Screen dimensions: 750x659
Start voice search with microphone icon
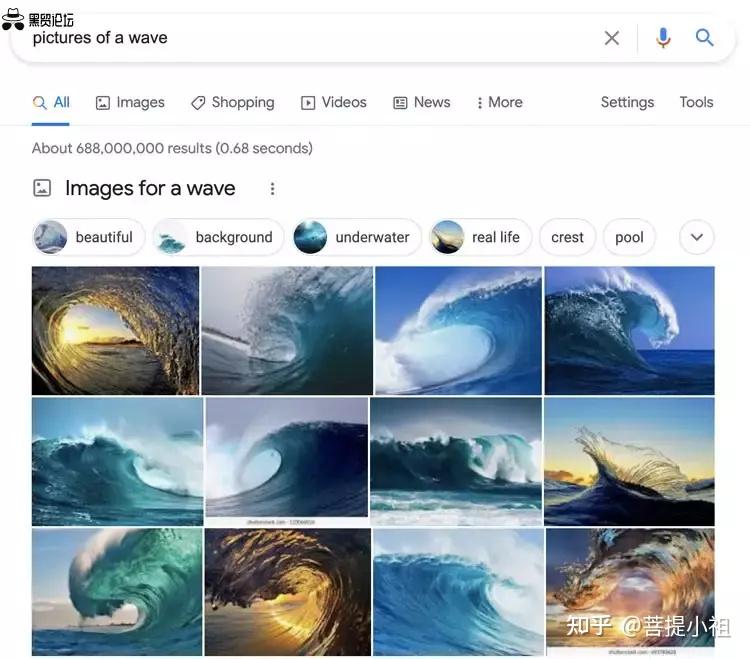[x=663, y=38]
